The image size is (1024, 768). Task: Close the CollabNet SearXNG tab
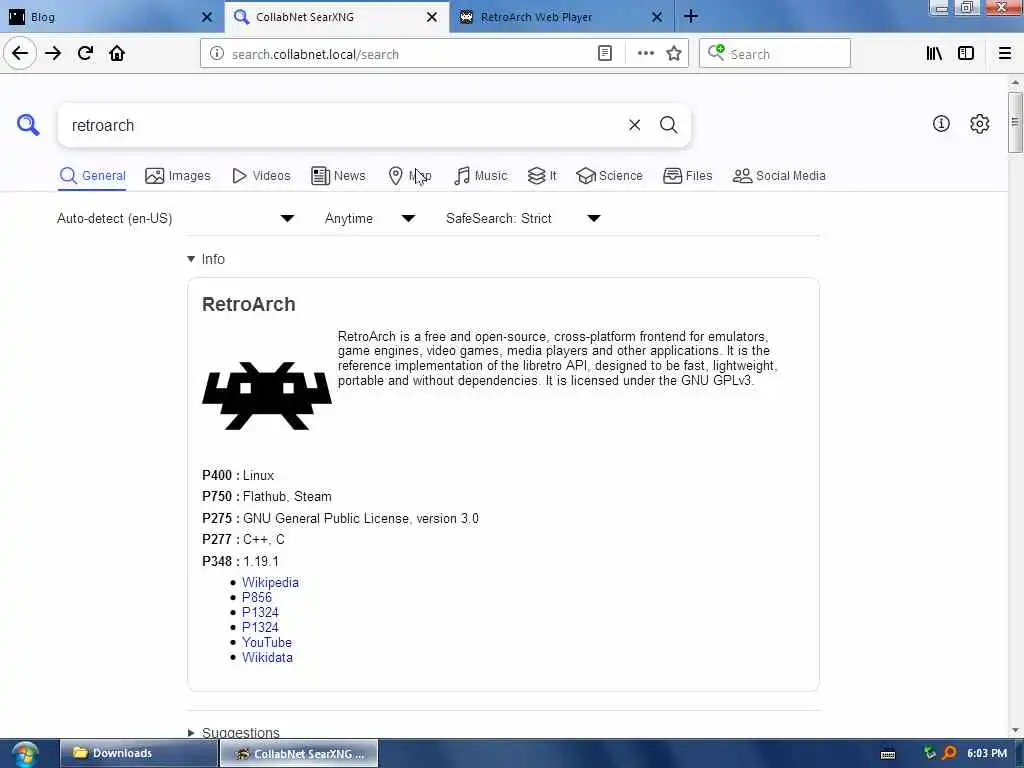[432, 17]
